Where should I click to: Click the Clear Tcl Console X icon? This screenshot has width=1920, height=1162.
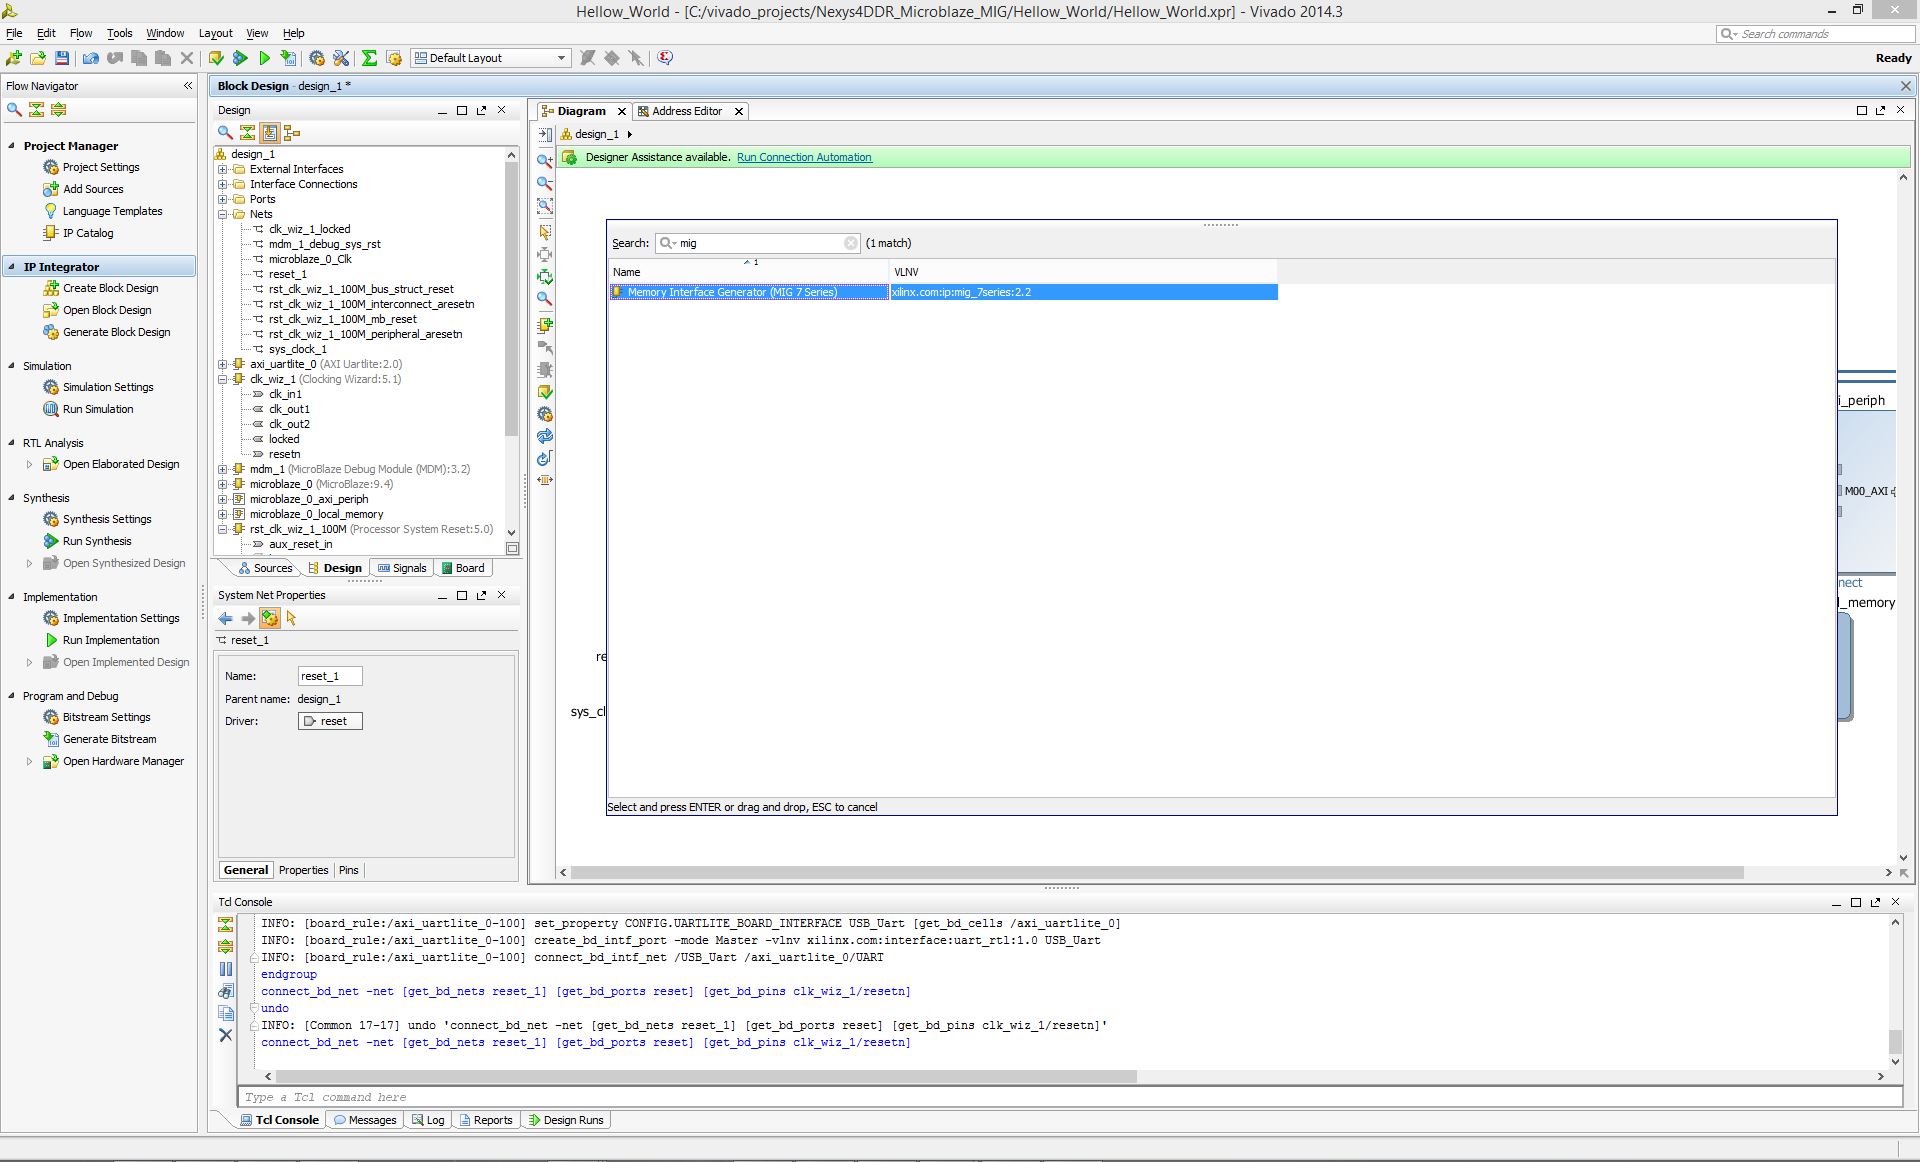pos(225,1035)
